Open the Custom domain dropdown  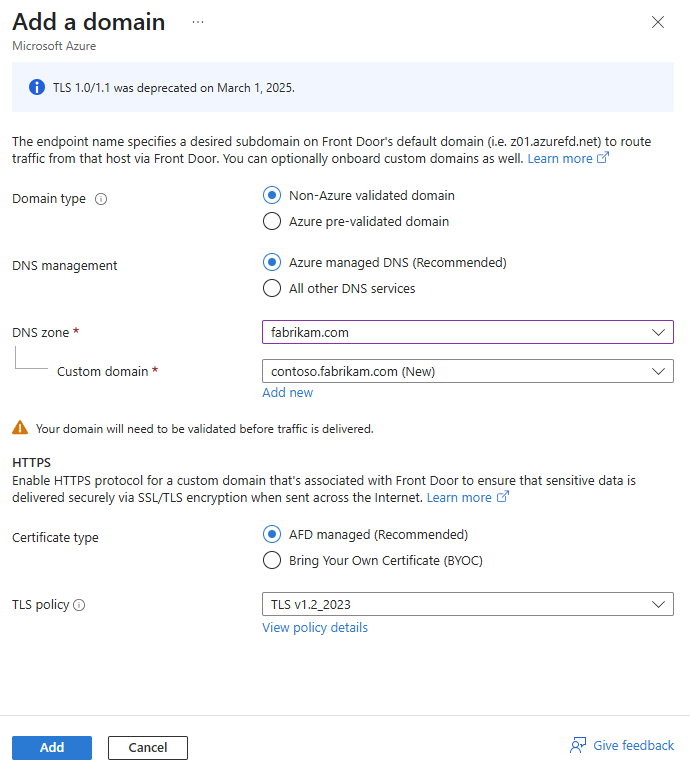click(x=466, y=372)
